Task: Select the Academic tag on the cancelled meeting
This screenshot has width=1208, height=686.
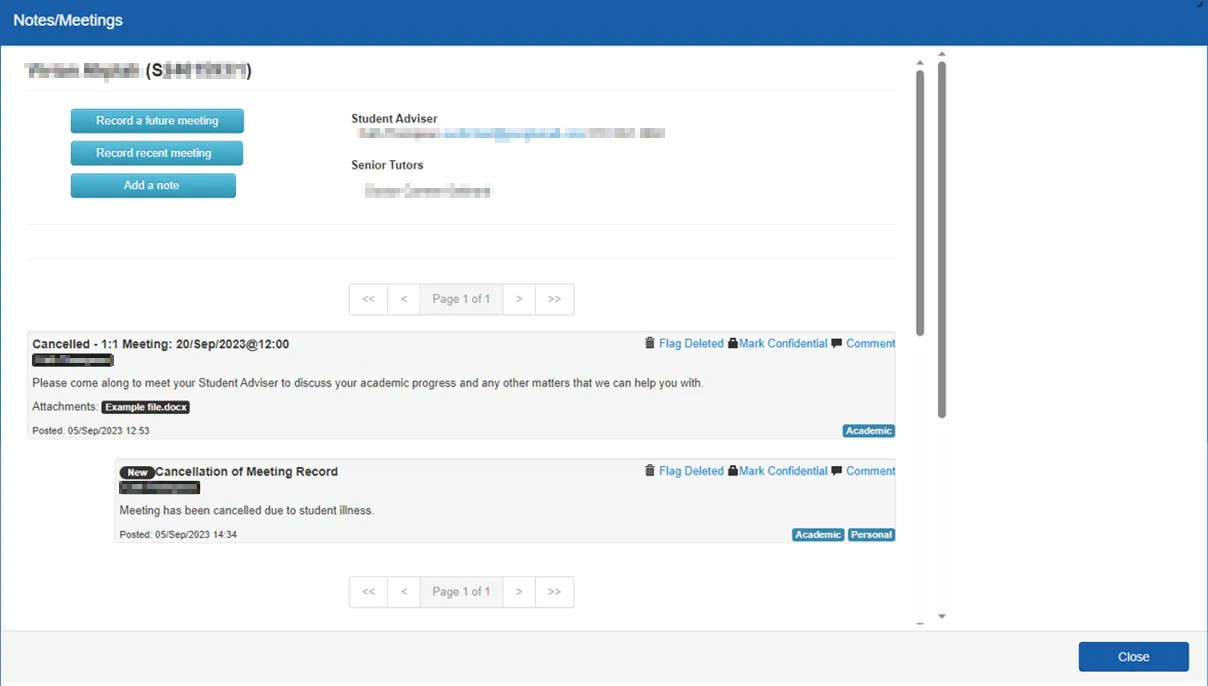Action: pos(868,431)
